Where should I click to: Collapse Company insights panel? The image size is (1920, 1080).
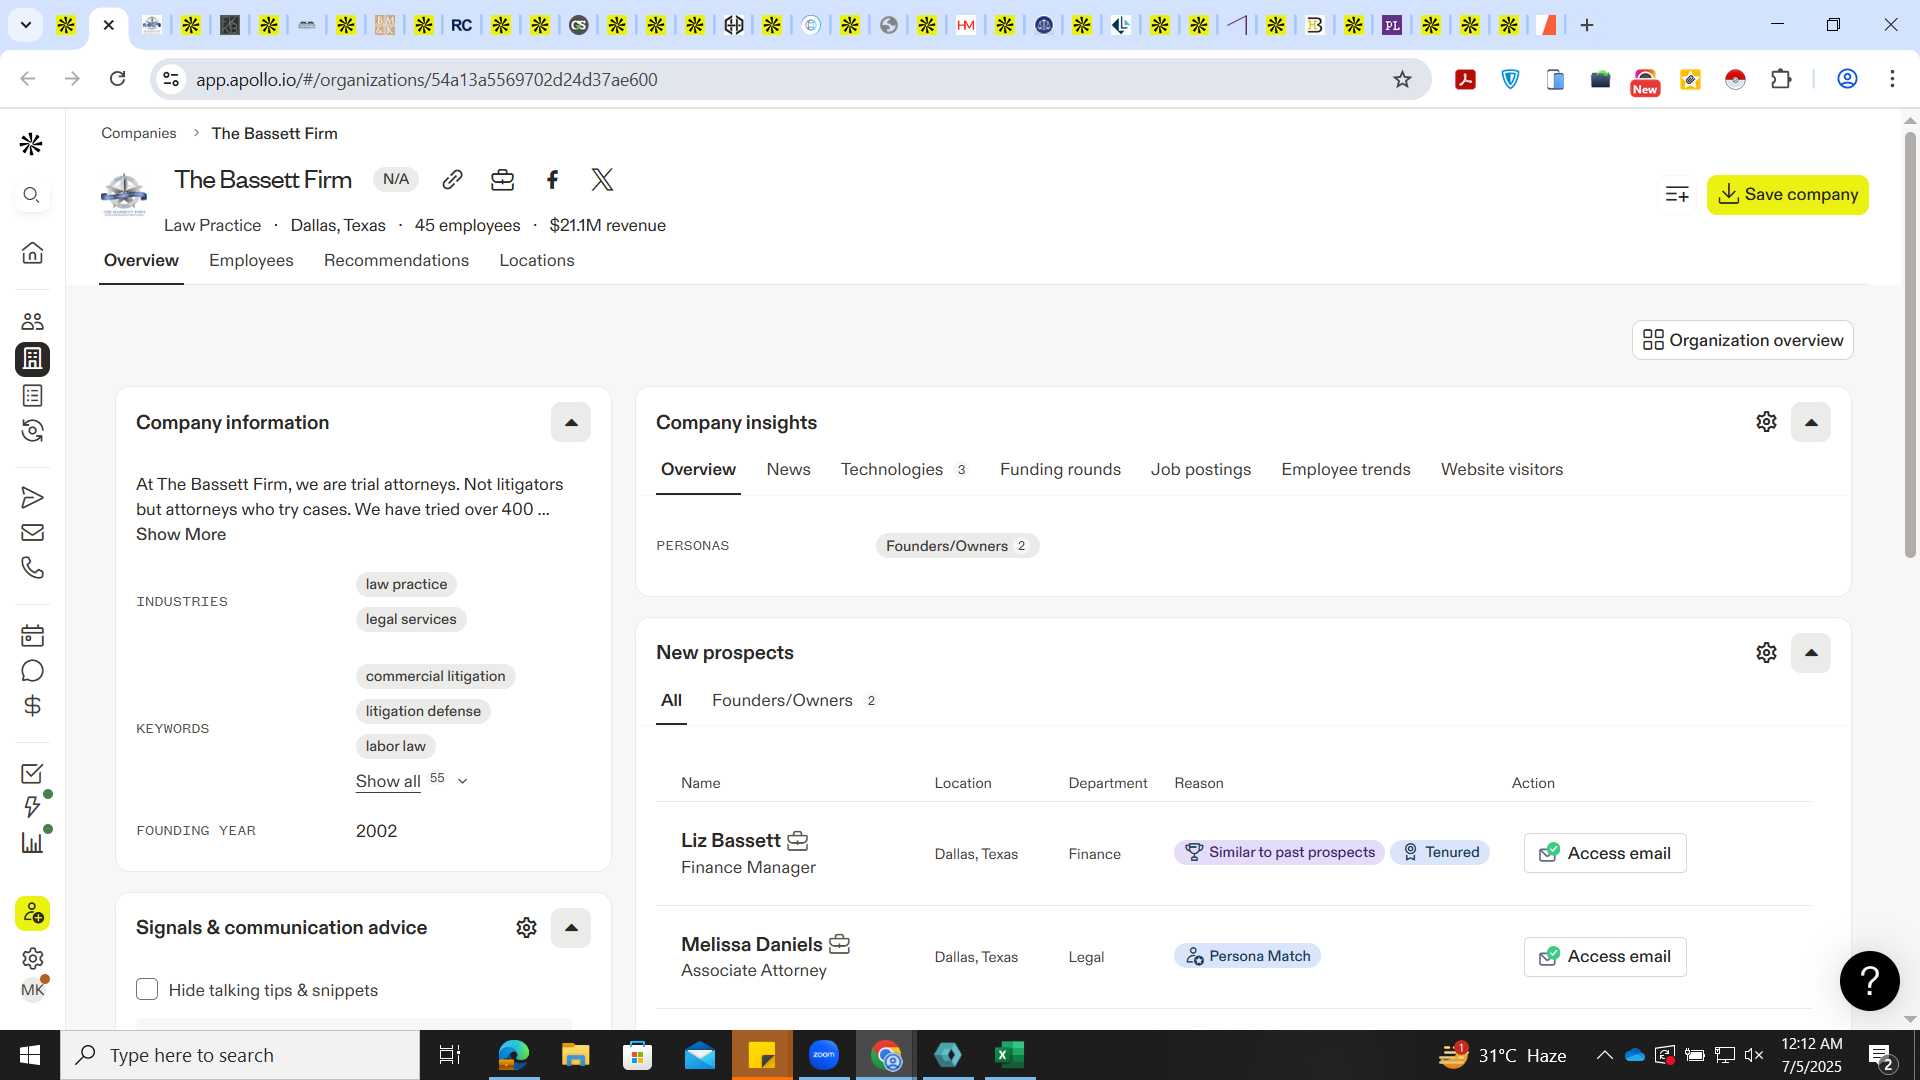click(x=1811, y=422)
